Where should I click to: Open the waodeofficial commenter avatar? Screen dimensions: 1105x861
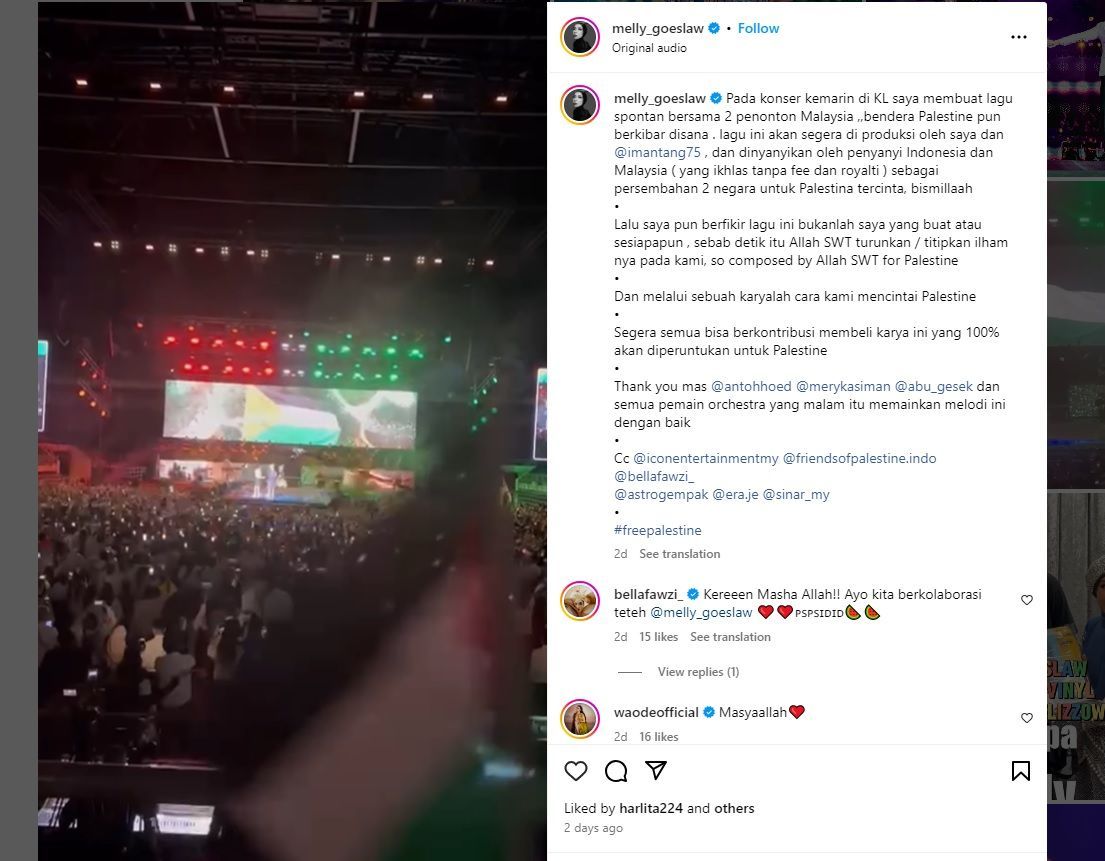pos(580,719)
